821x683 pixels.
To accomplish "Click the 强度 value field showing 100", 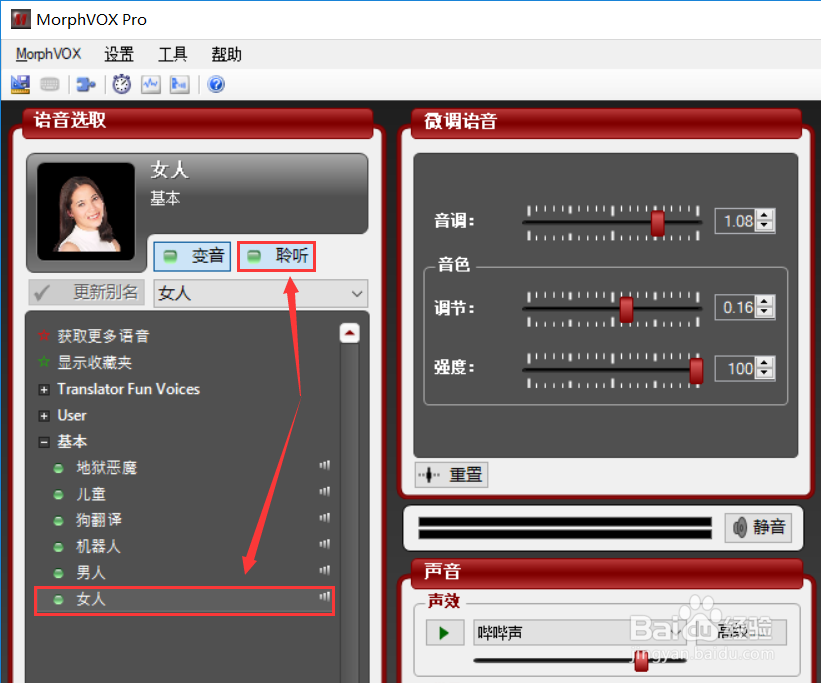I will pyautogui.click(x=737, y=368).
